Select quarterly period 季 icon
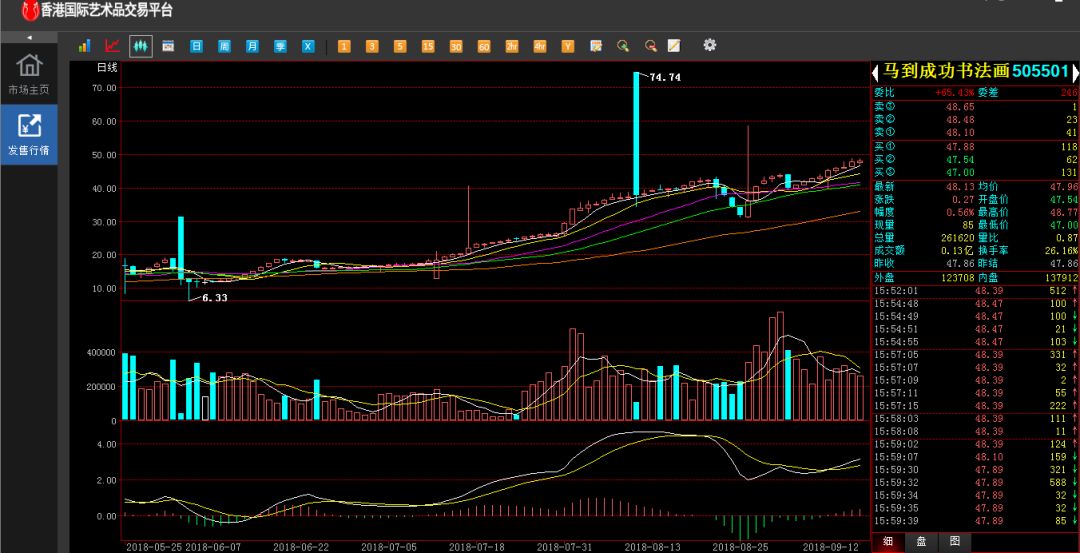This screenshot has height=553, width=1080. 280,46
